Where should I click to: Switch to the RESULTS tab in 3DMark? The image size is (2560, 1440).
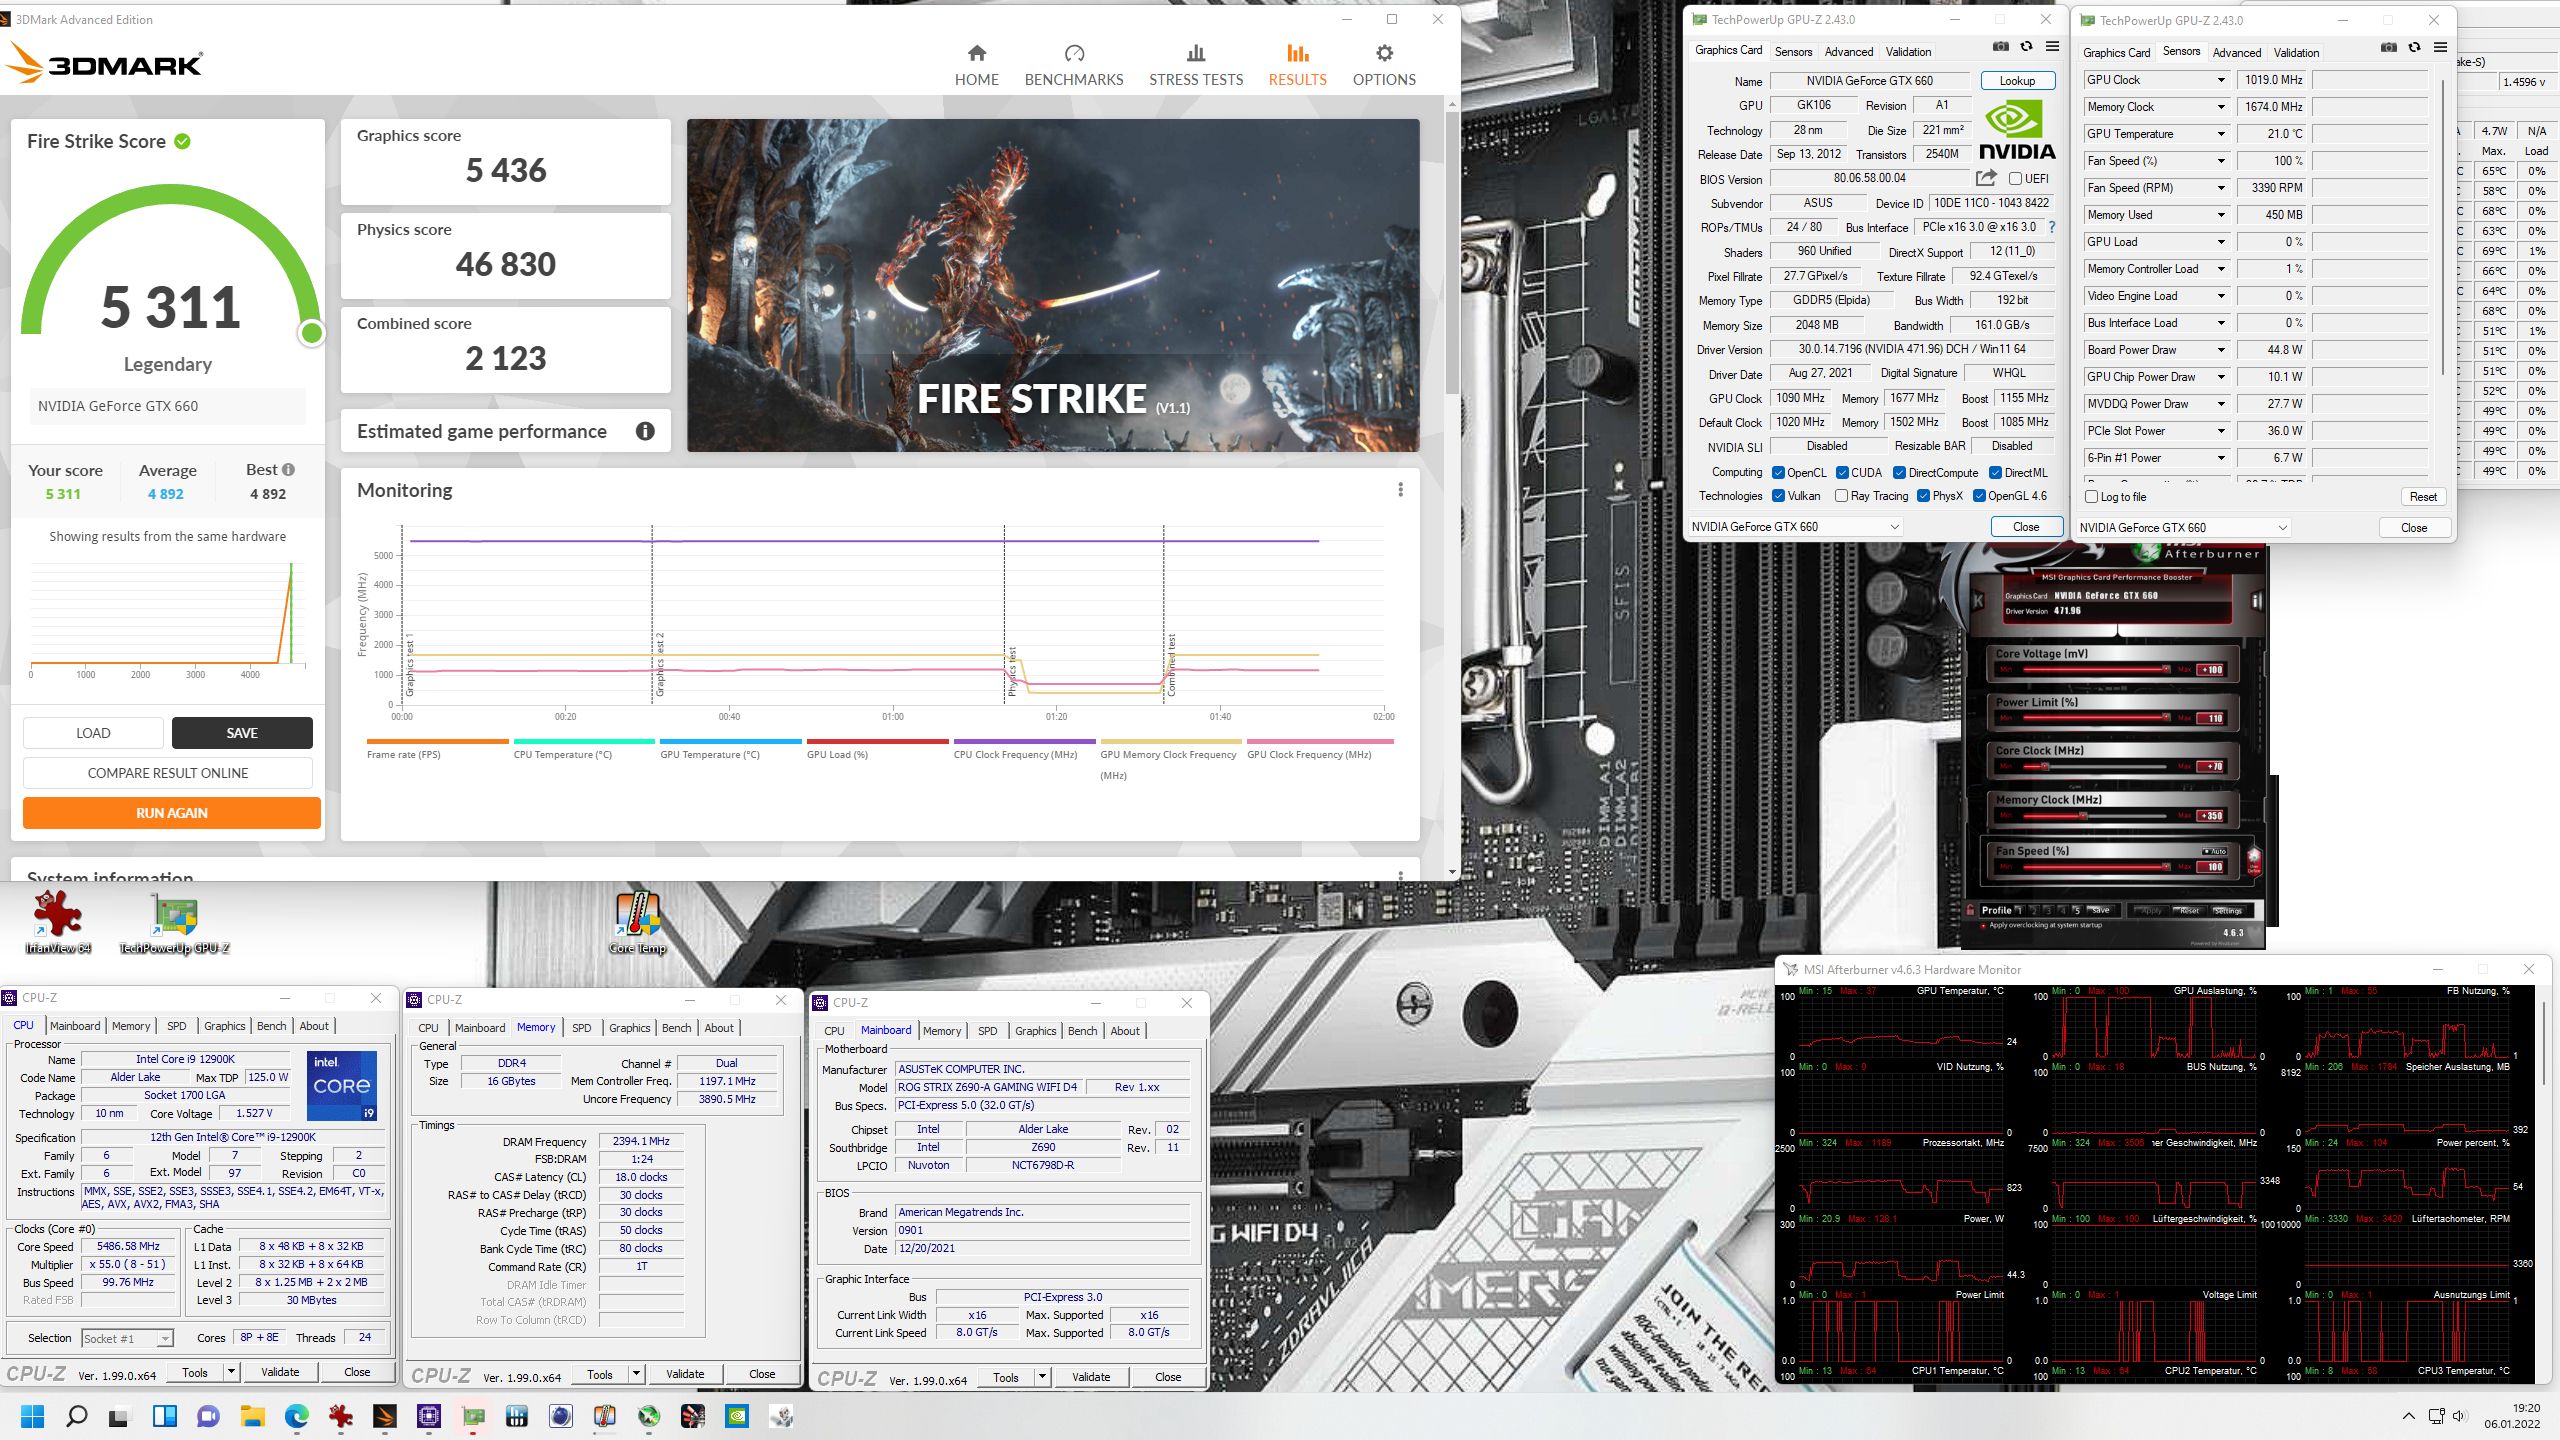(1297, 65)
